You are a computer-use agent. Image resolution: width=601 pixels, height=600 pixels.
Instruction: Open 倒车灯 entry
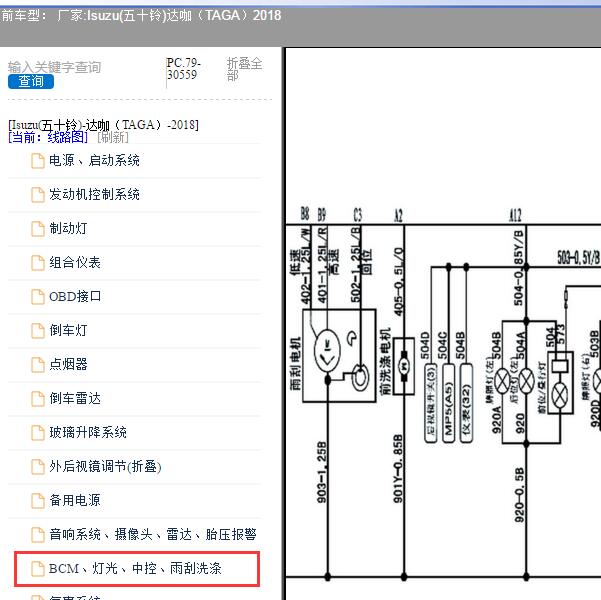[x=68, y=330]
